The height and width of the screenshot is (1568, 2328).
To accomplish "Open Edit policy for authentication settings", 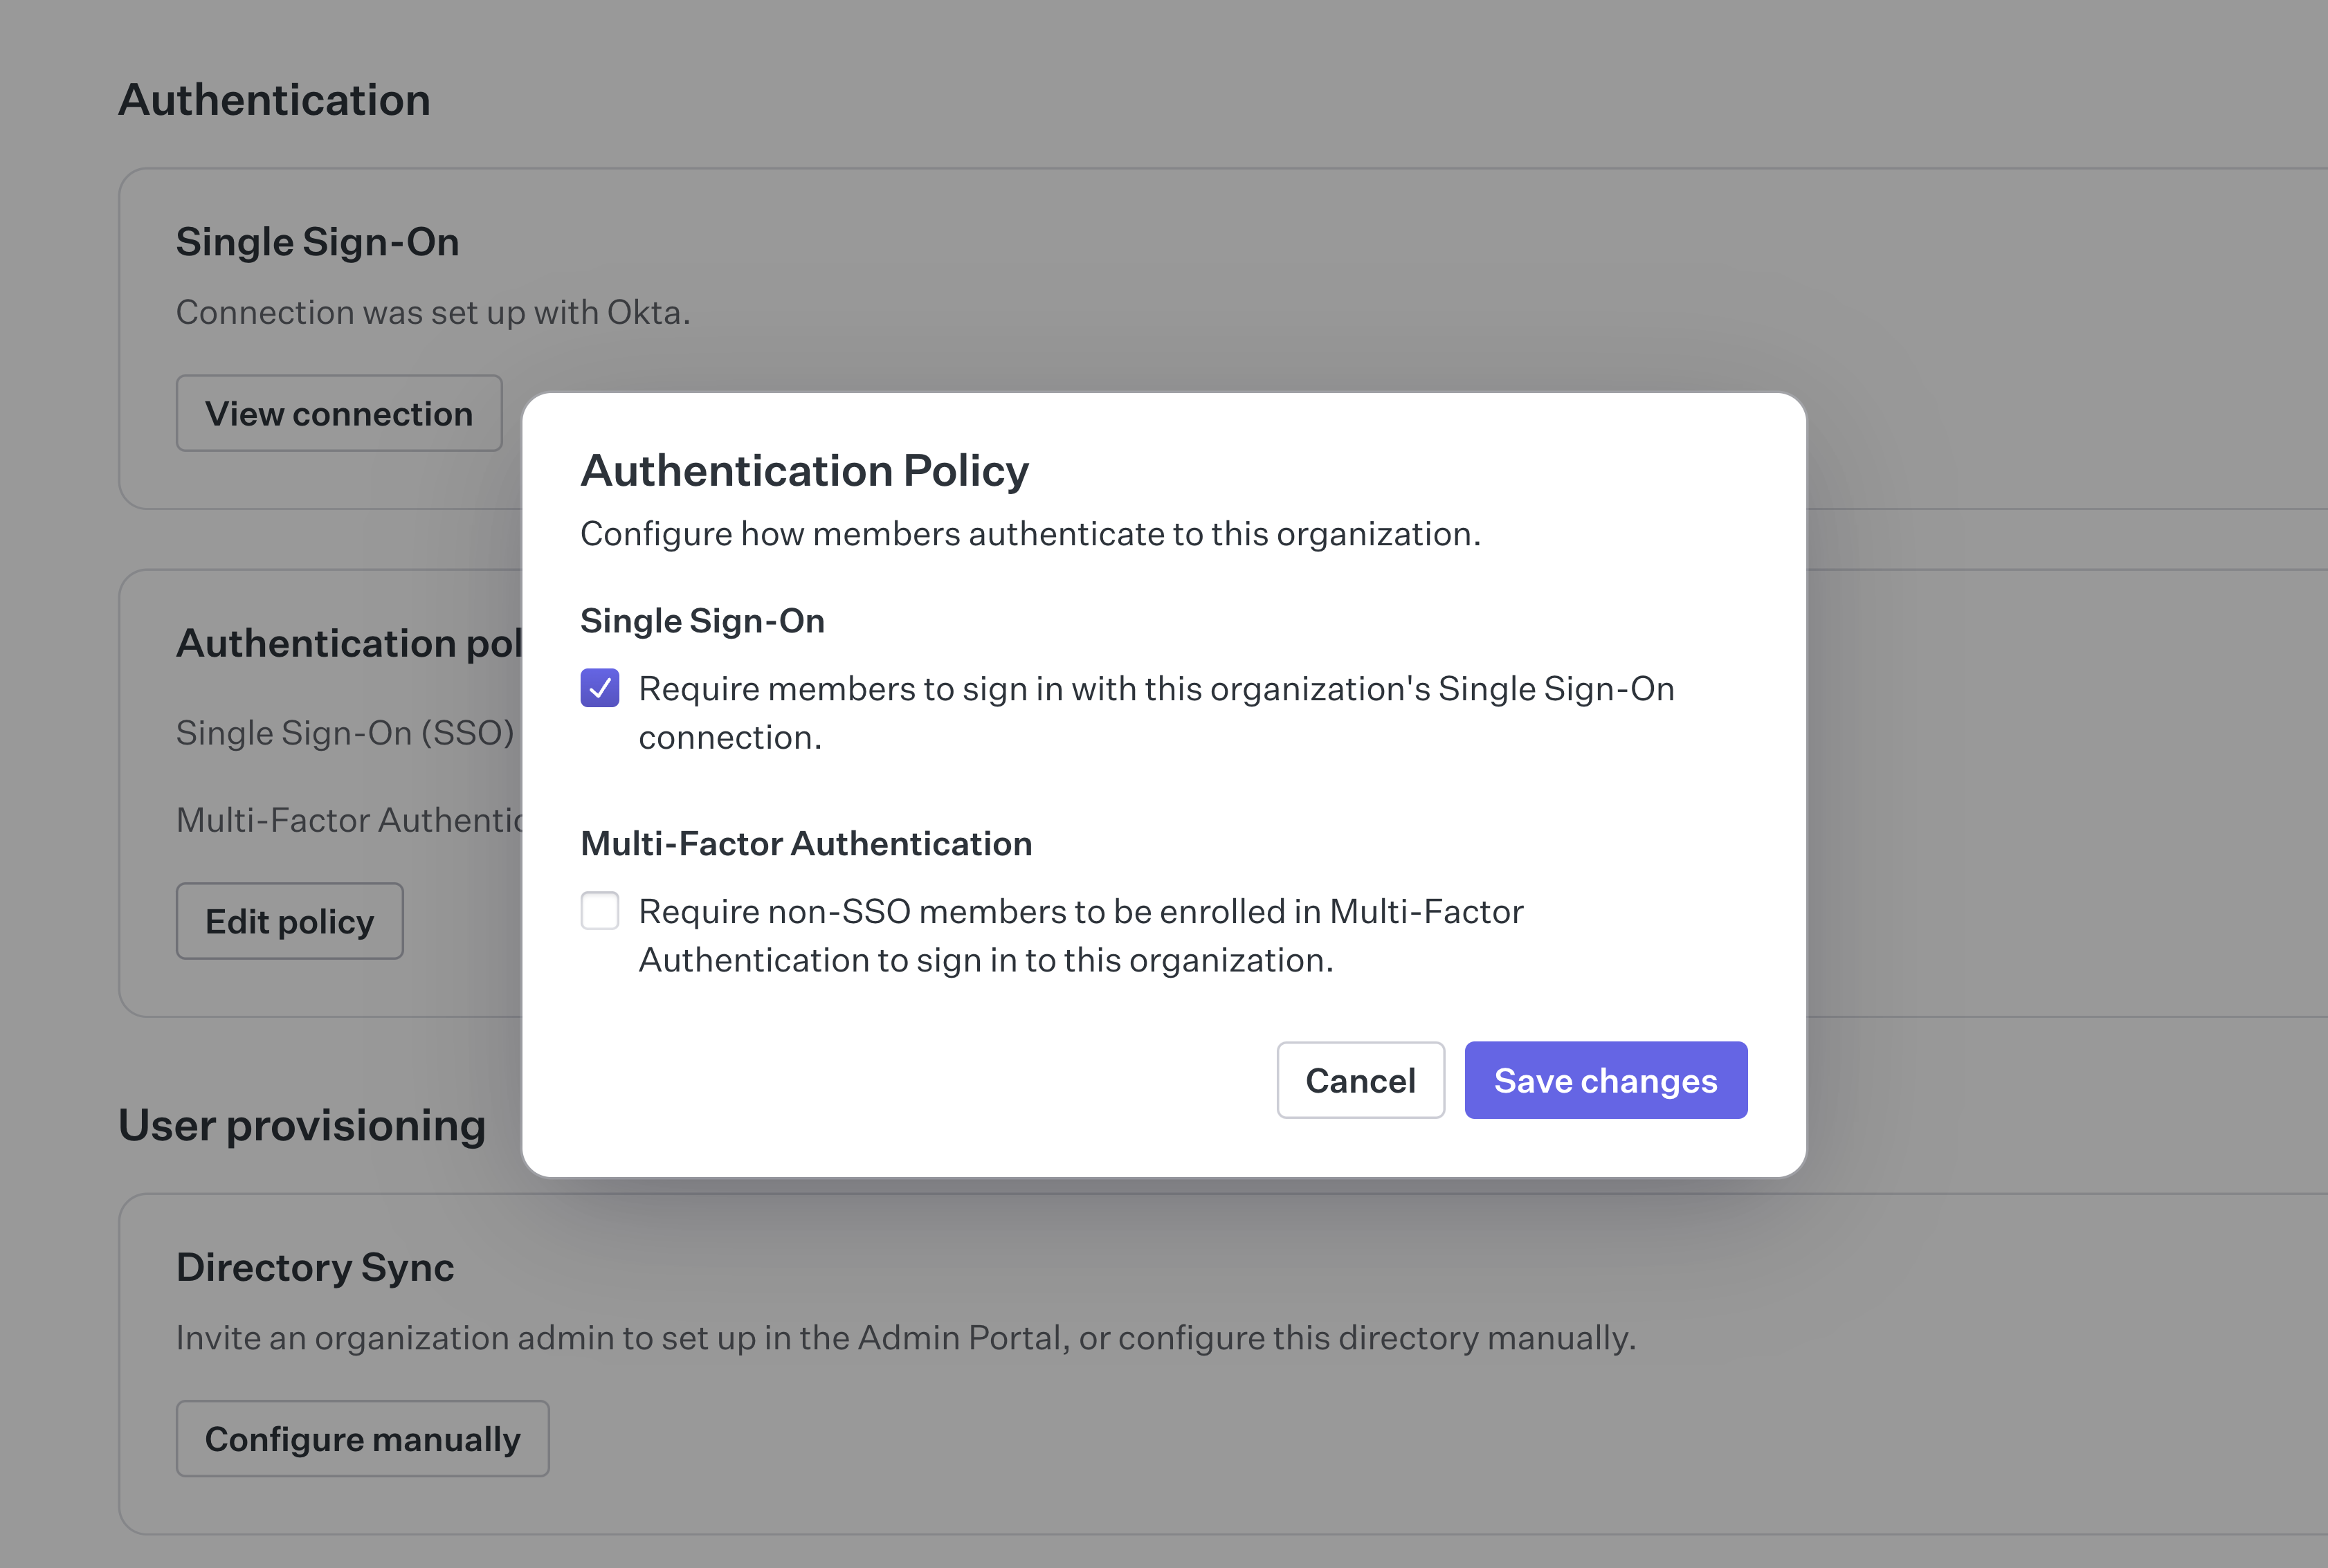I will point(289,921).
